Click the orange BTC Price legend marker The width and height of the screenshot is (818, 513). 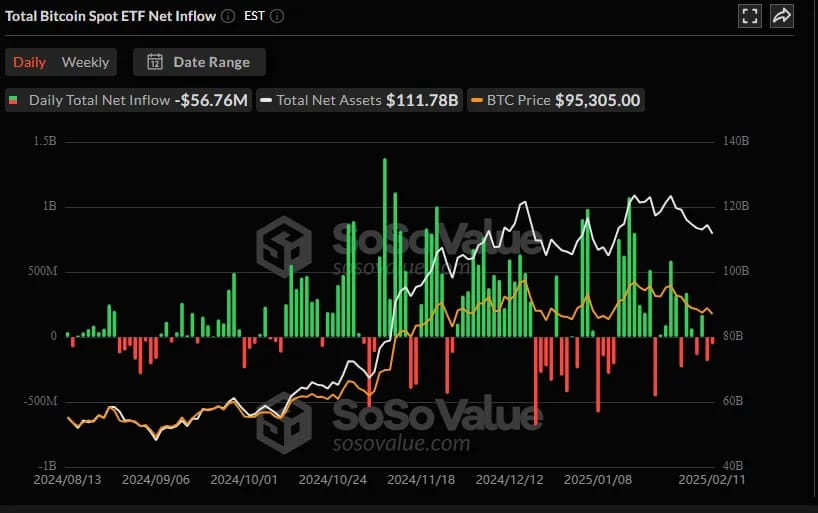(476, 100)
